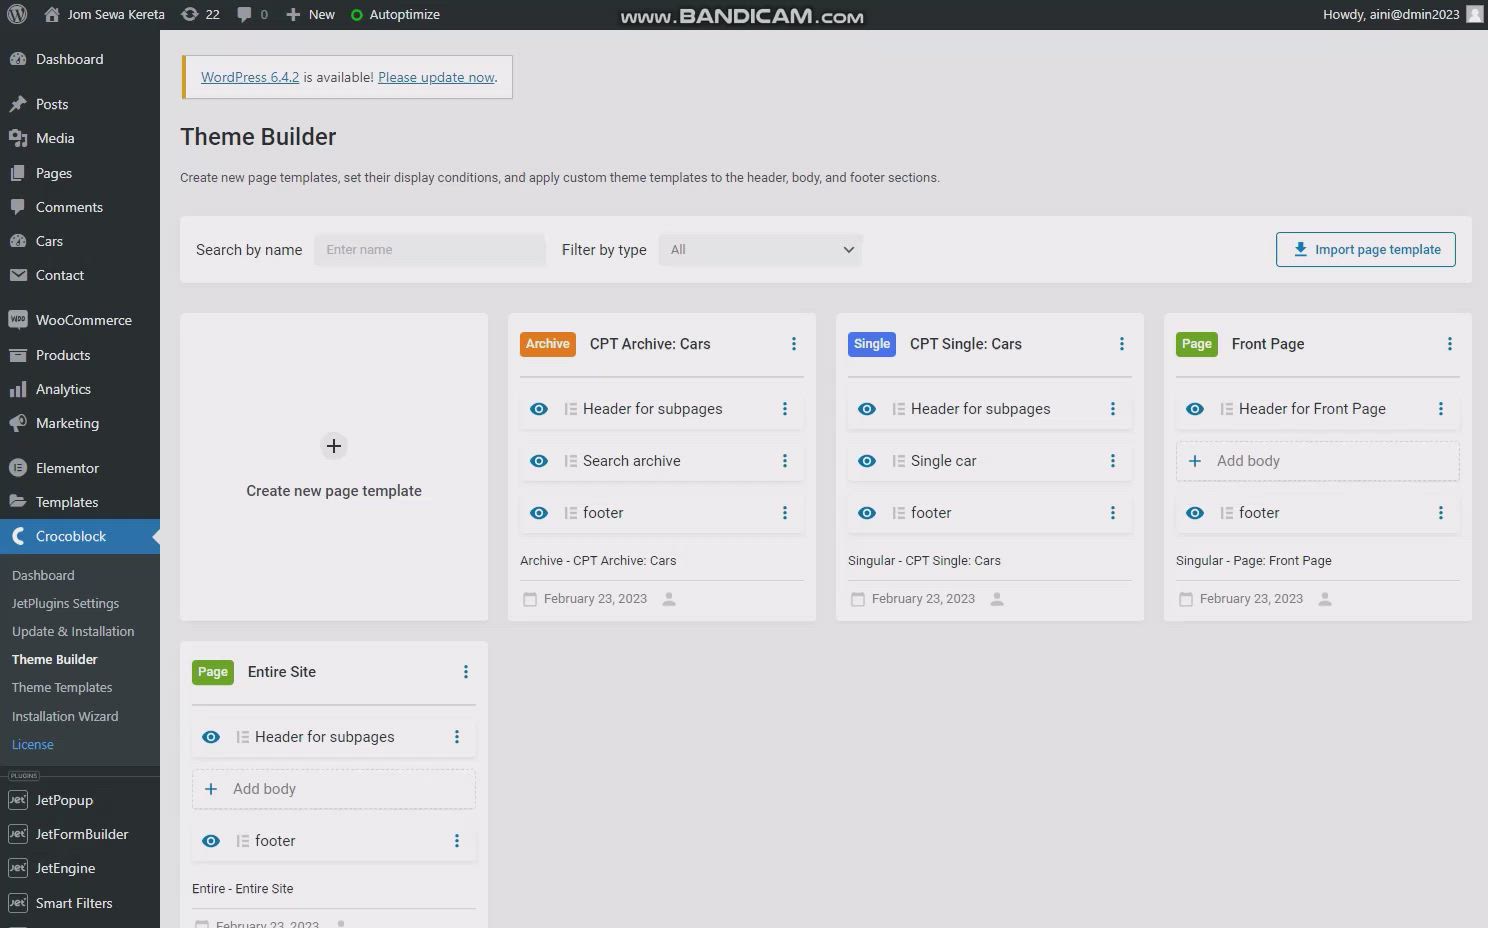Screen dimensions: 1488x928
Task: Toggle visibility of Search archive body
Action: pos(539,461)
